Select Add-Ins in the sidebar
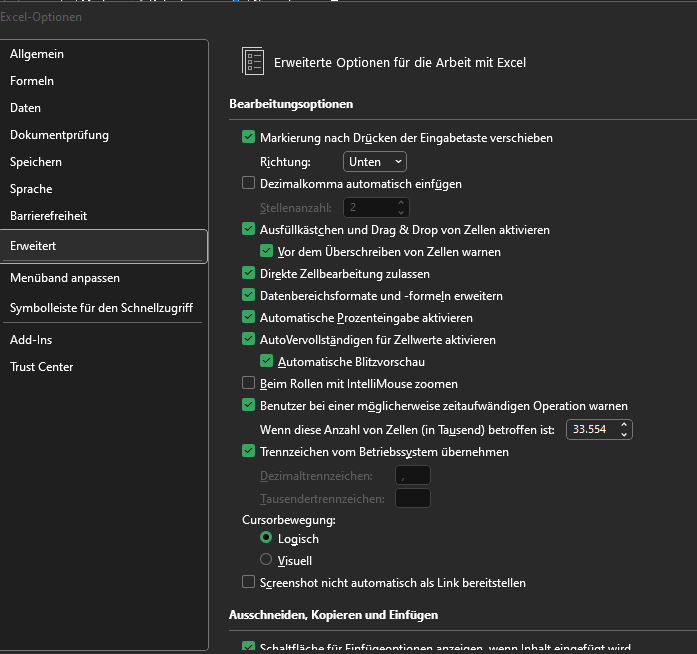 coord(104,340)
